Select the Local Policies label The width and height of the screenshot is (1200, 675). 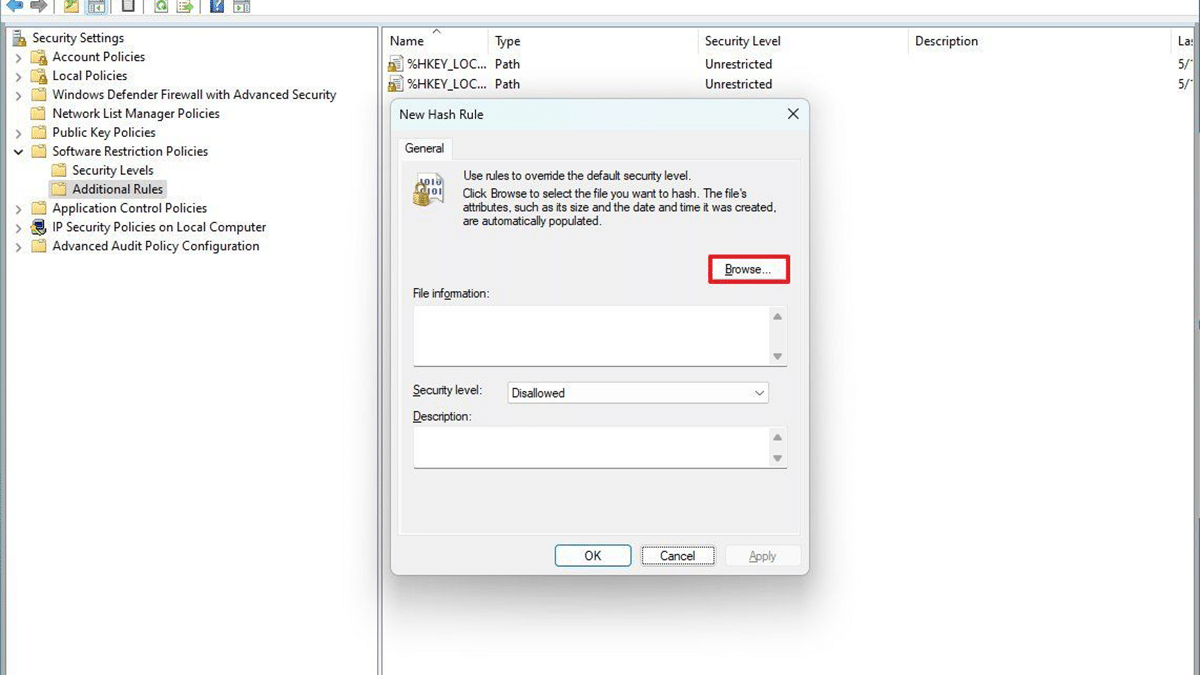pyautogui.click(x=90, y=76)
